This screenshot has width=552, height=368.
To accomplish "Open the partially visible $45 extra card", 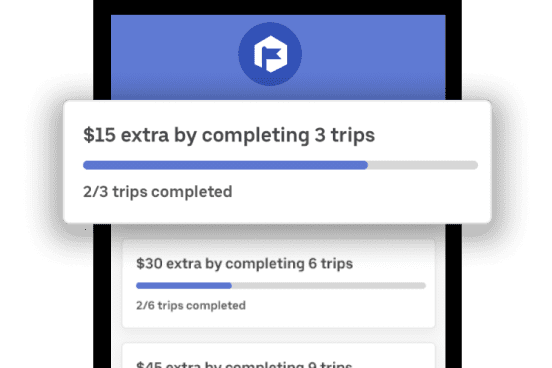I will pyautogui.click(x=278, y=356).
